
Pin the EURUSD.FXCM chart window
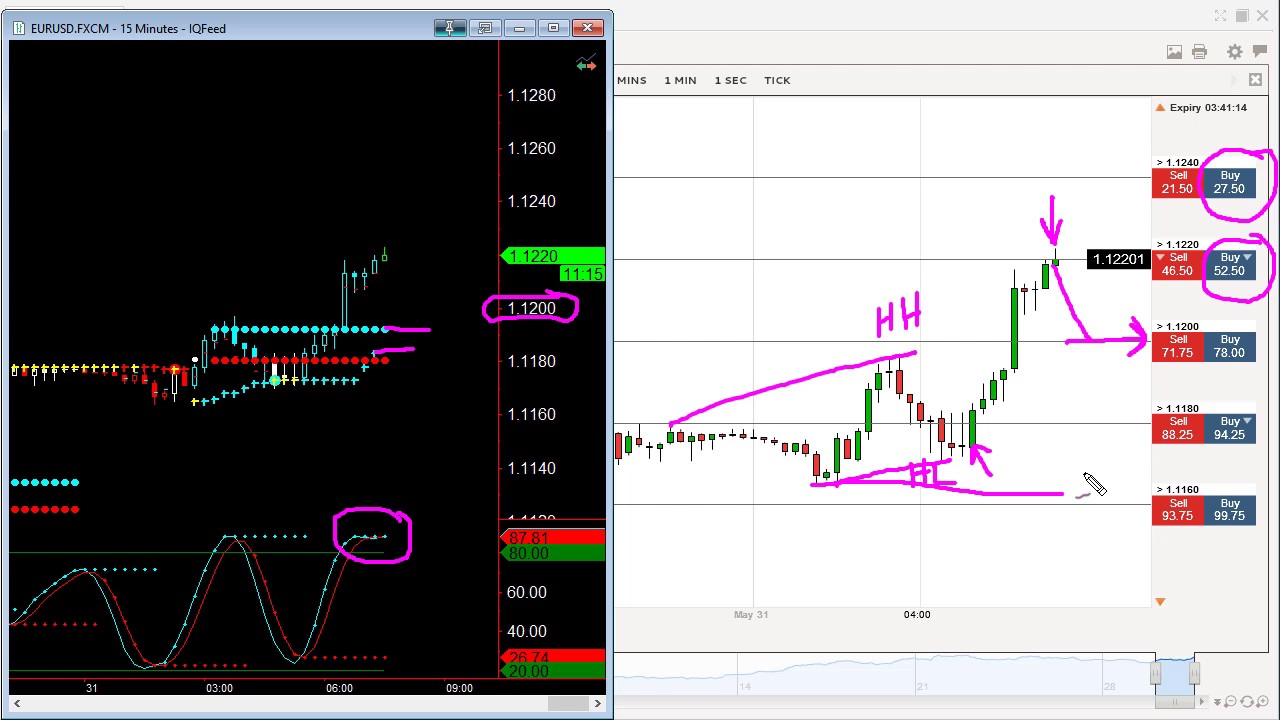pyautogui.click(x=450, y=28)
